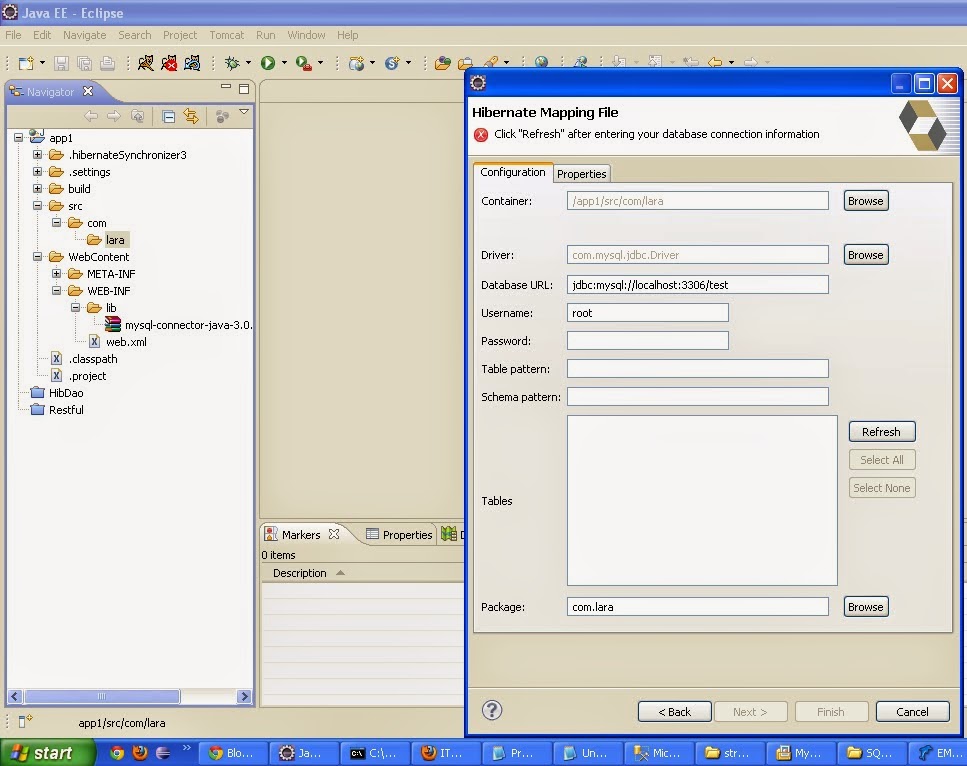Click the Save disk icon in toolbar

click(61, 63)
